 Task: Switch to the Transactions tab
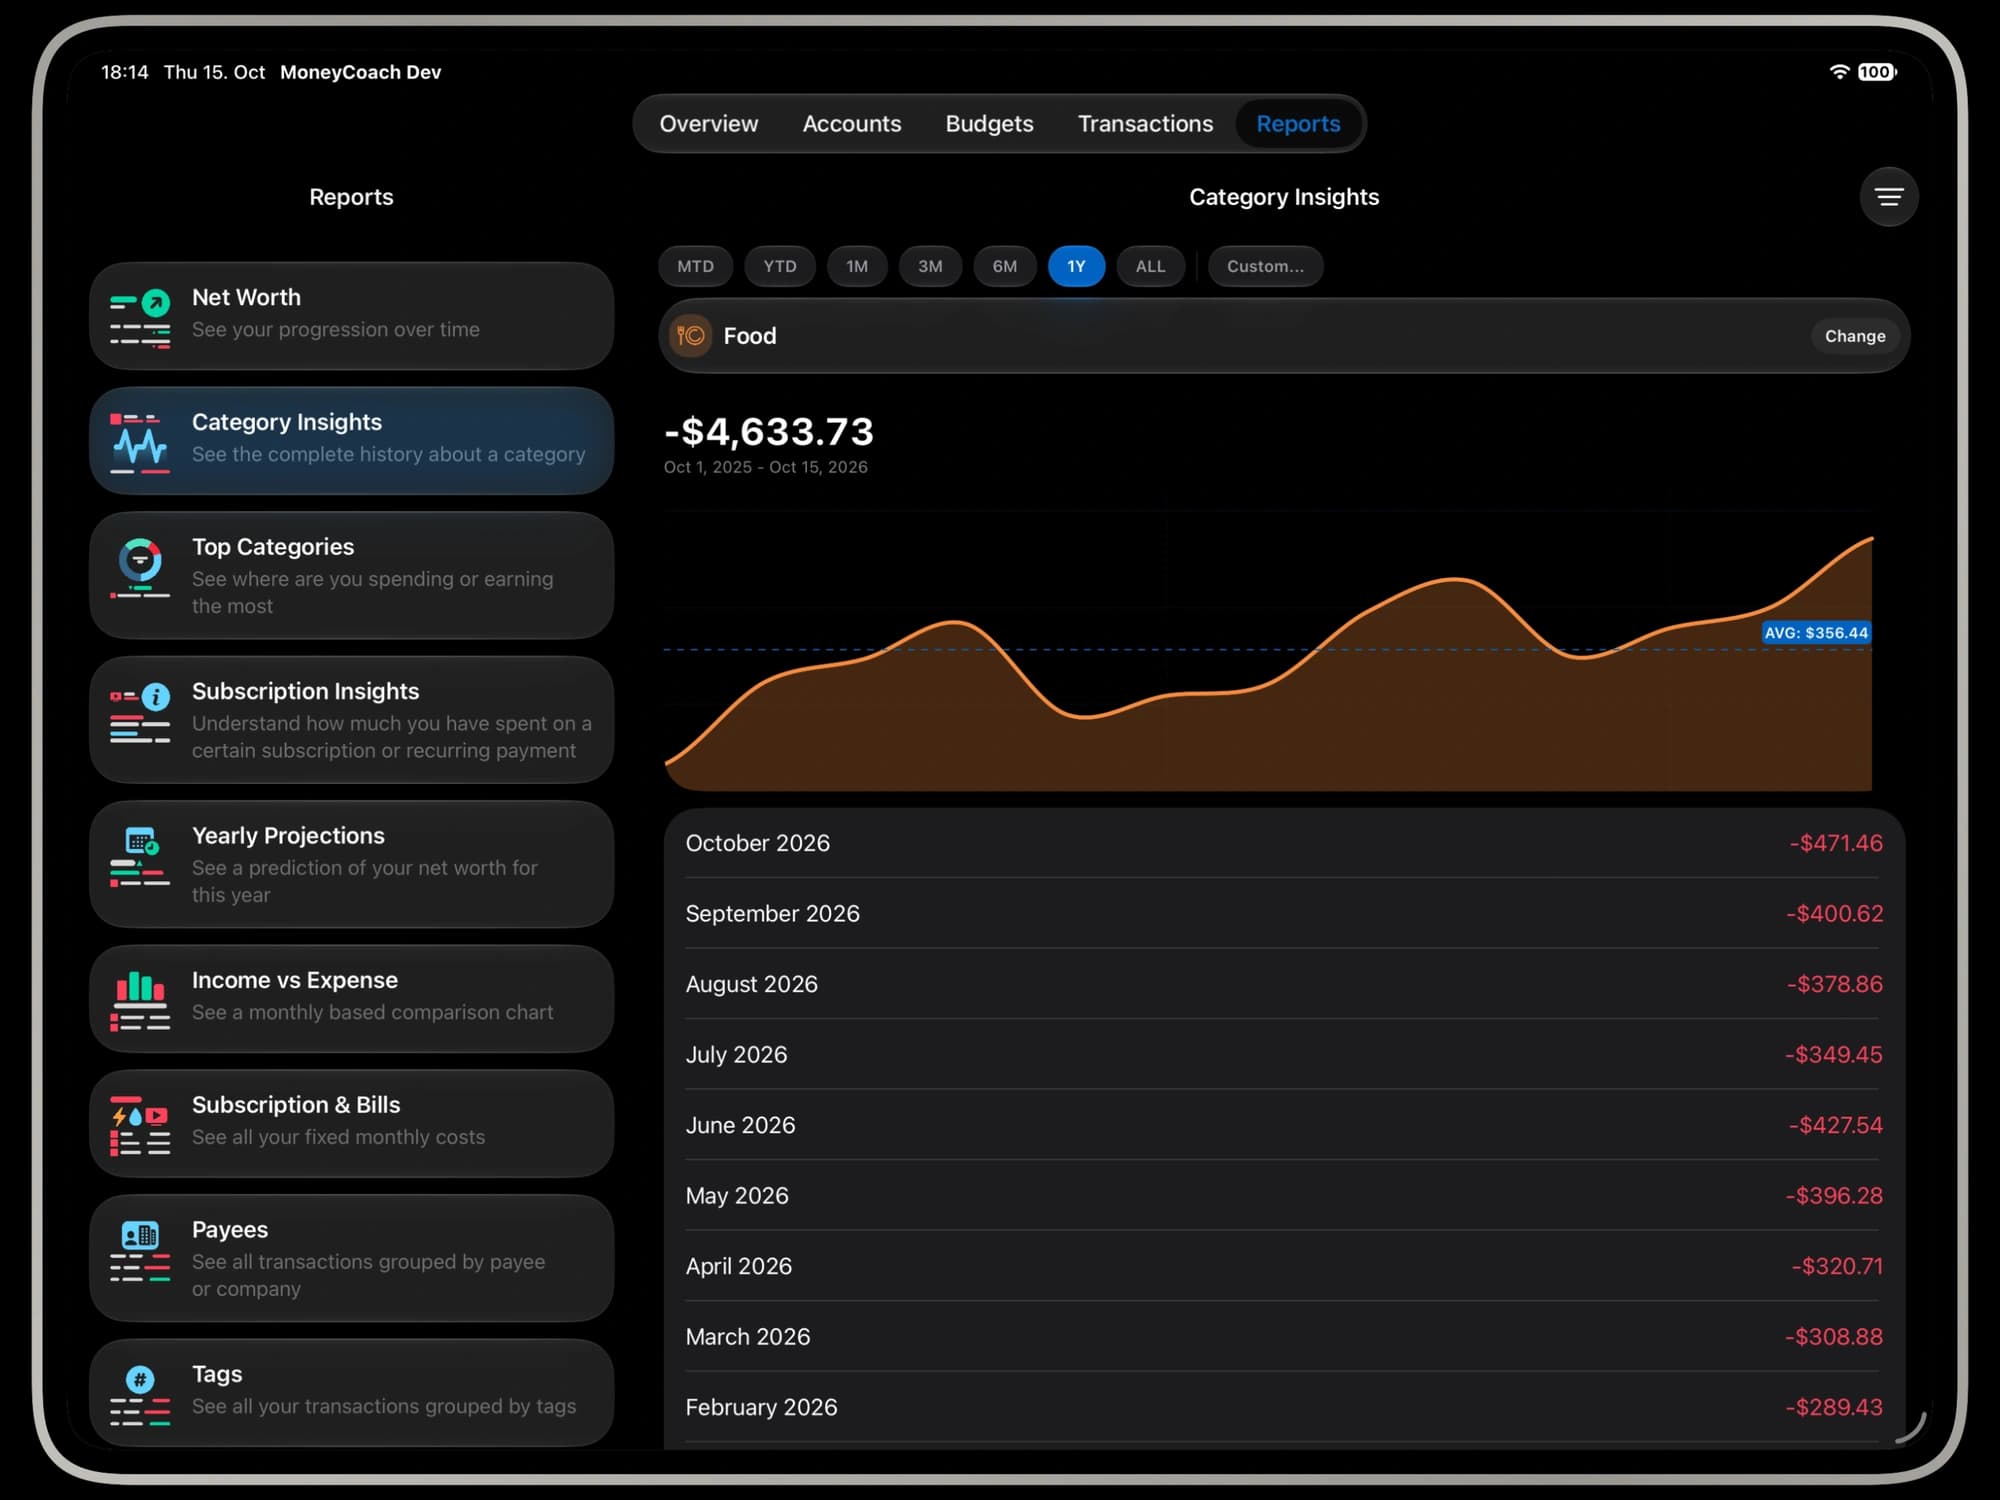(1145, 124)
